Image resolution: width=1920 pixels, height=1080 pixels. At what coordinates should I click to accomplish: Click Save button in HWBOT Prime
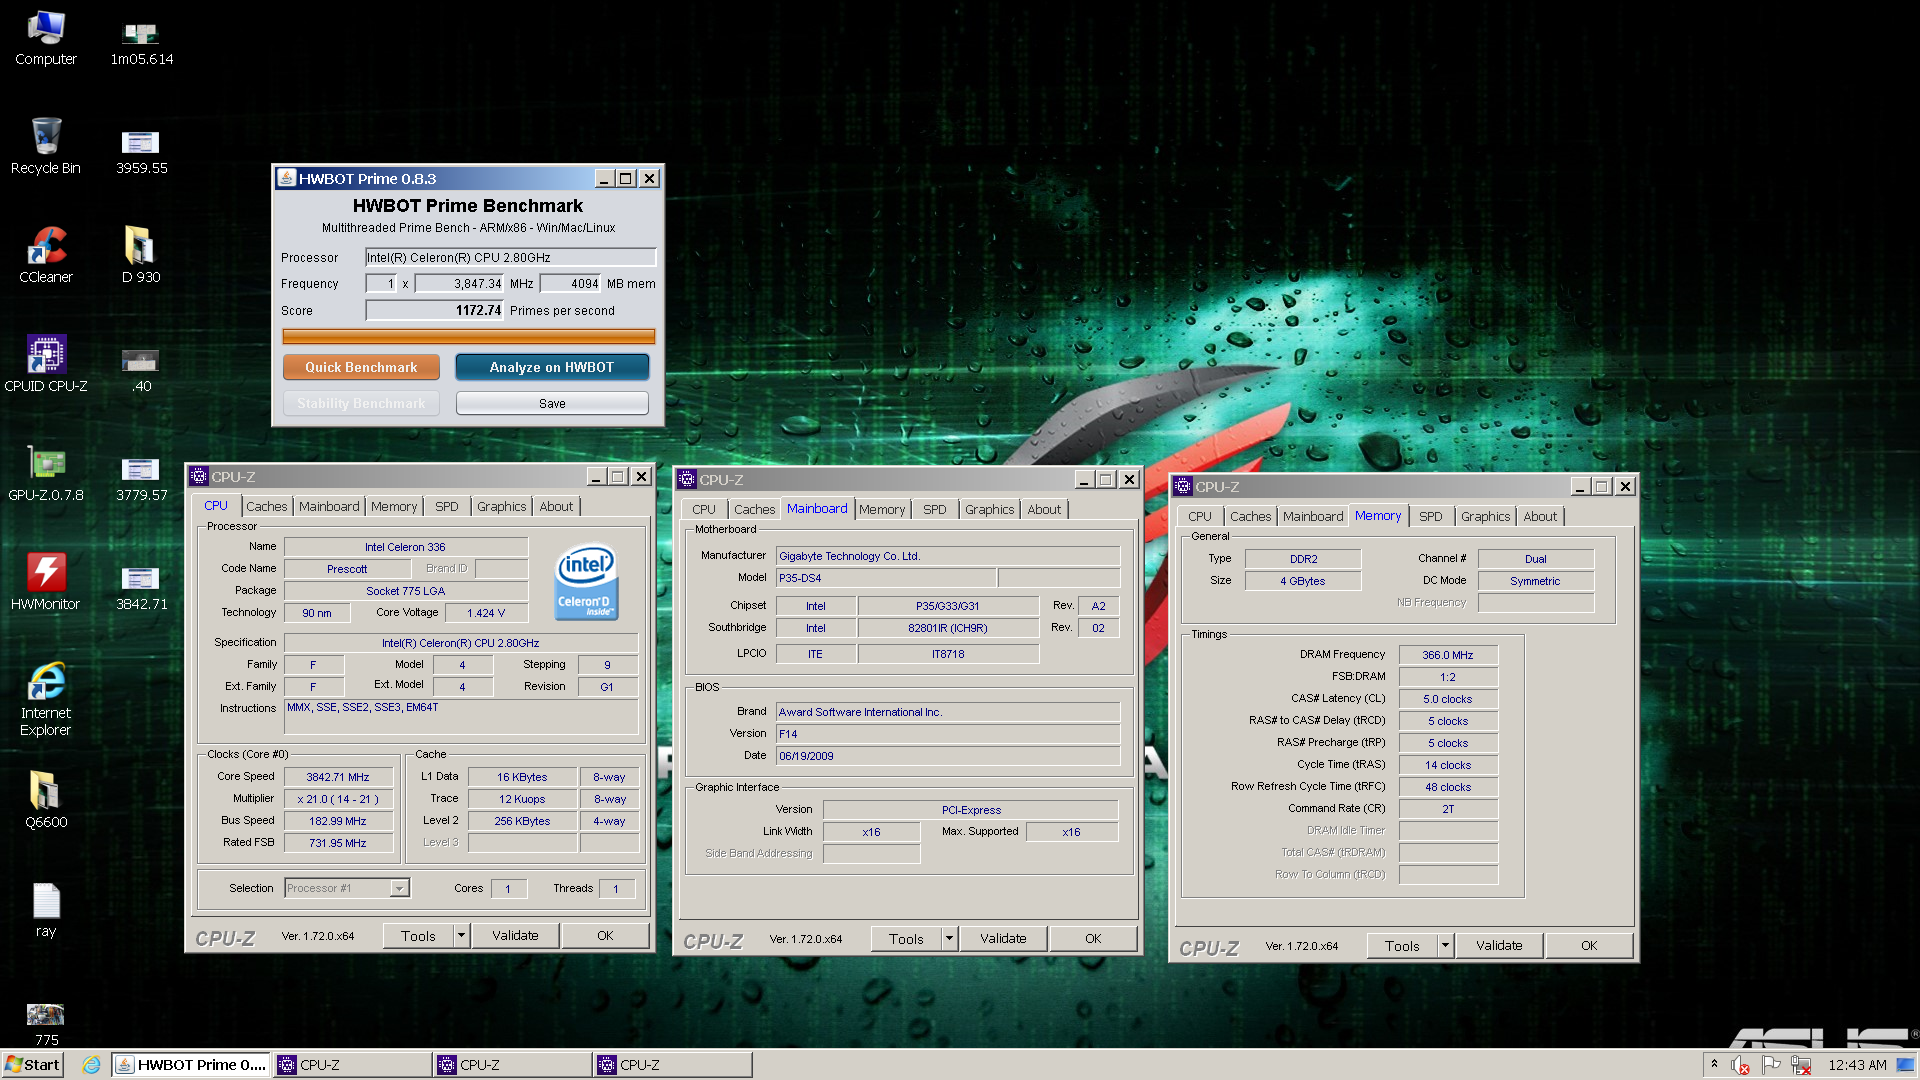click(x=552, y=403)
